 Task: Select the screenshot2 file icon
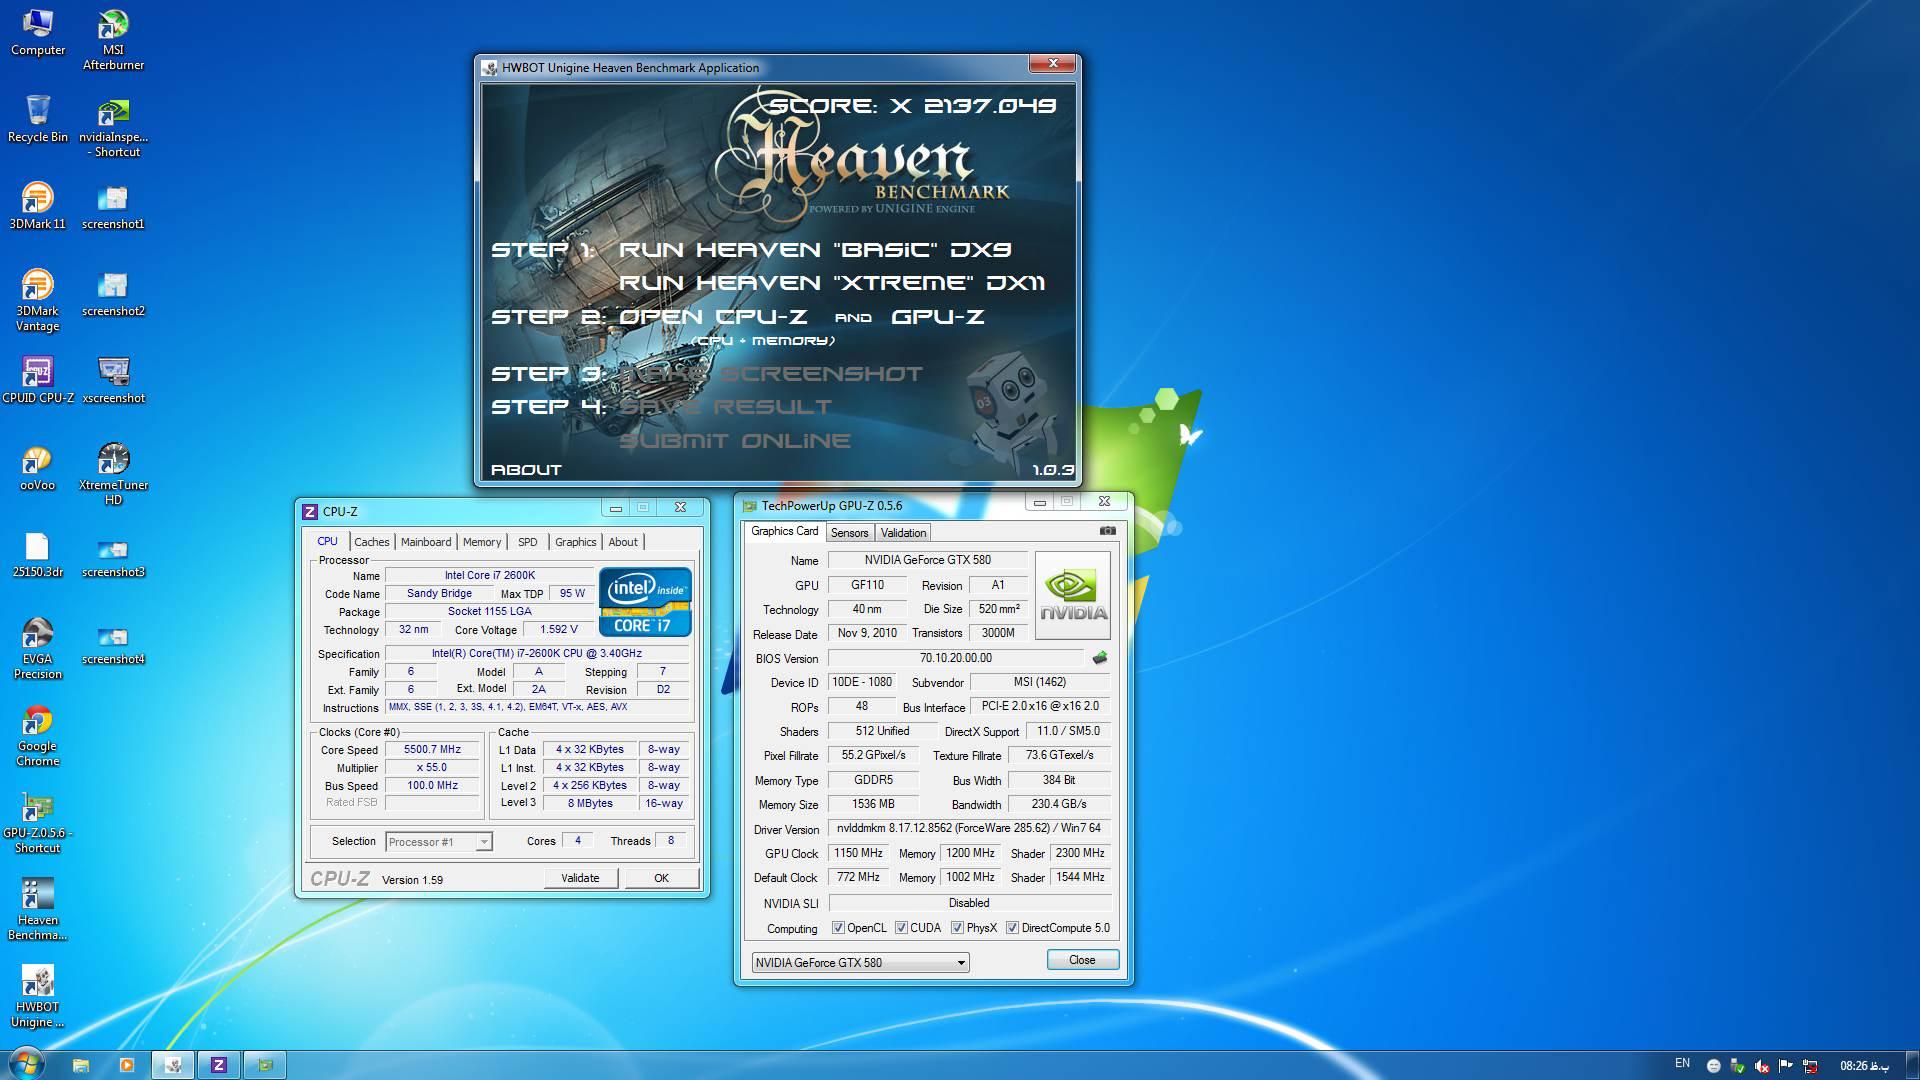(x=113, y=293)
